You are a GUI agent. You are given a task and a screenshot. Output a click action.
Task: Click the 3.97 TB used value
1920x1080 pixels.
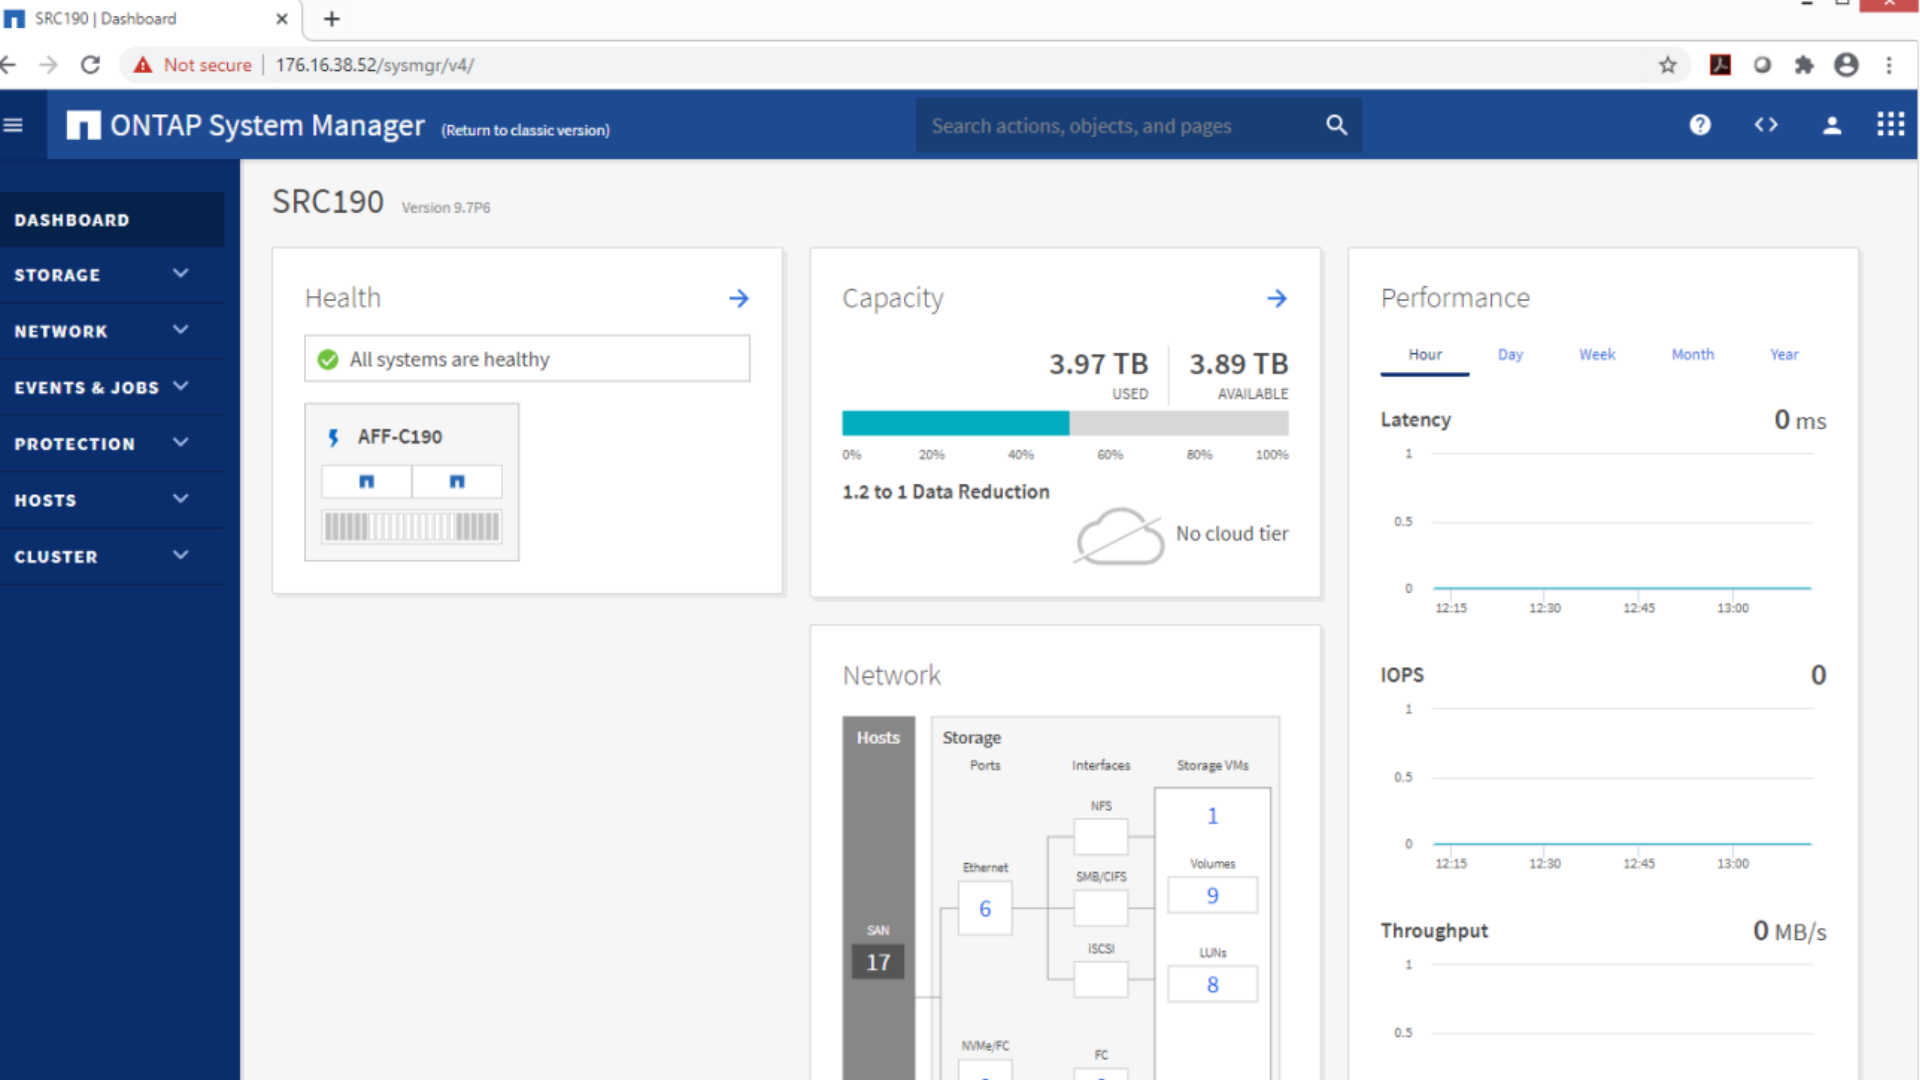coord(1098,364)
